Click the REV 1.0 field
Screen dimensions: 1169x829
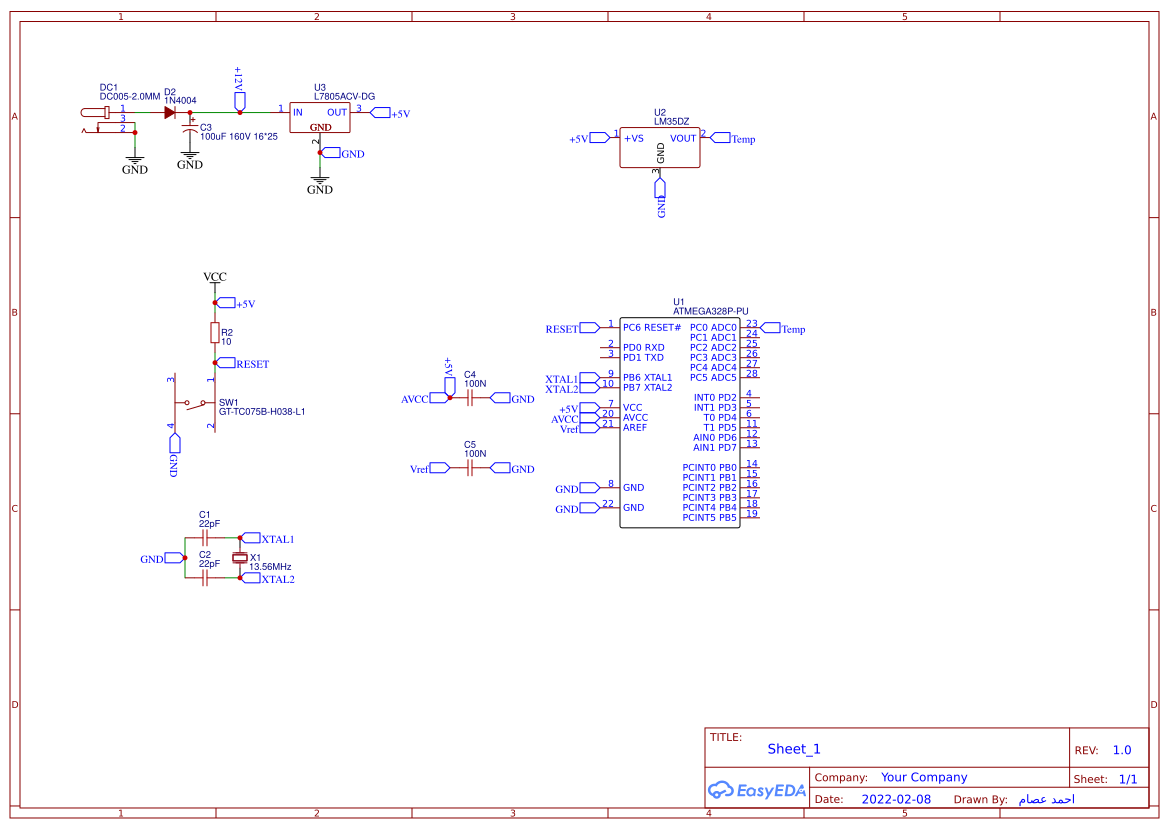(x=1120, y=749)
